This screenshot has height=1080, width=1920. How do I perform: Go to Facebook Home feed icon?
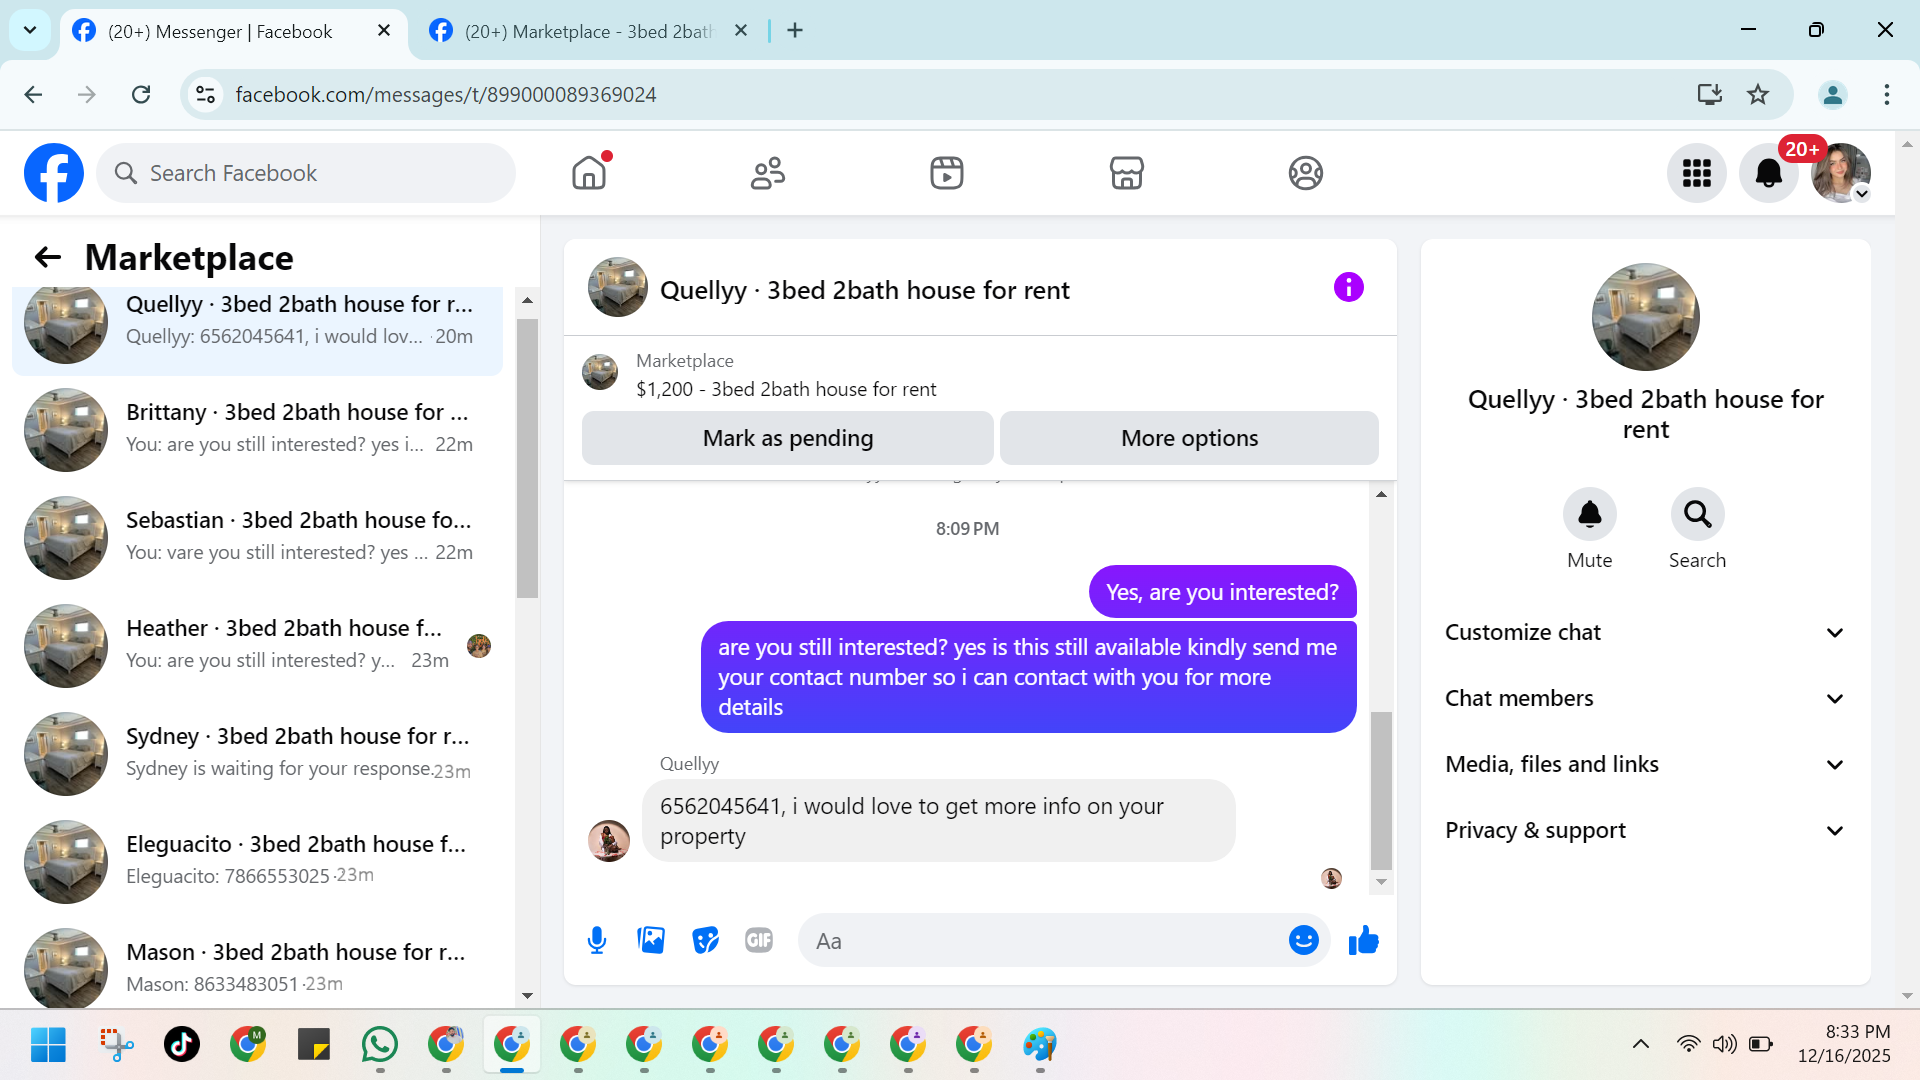[589, 173]
